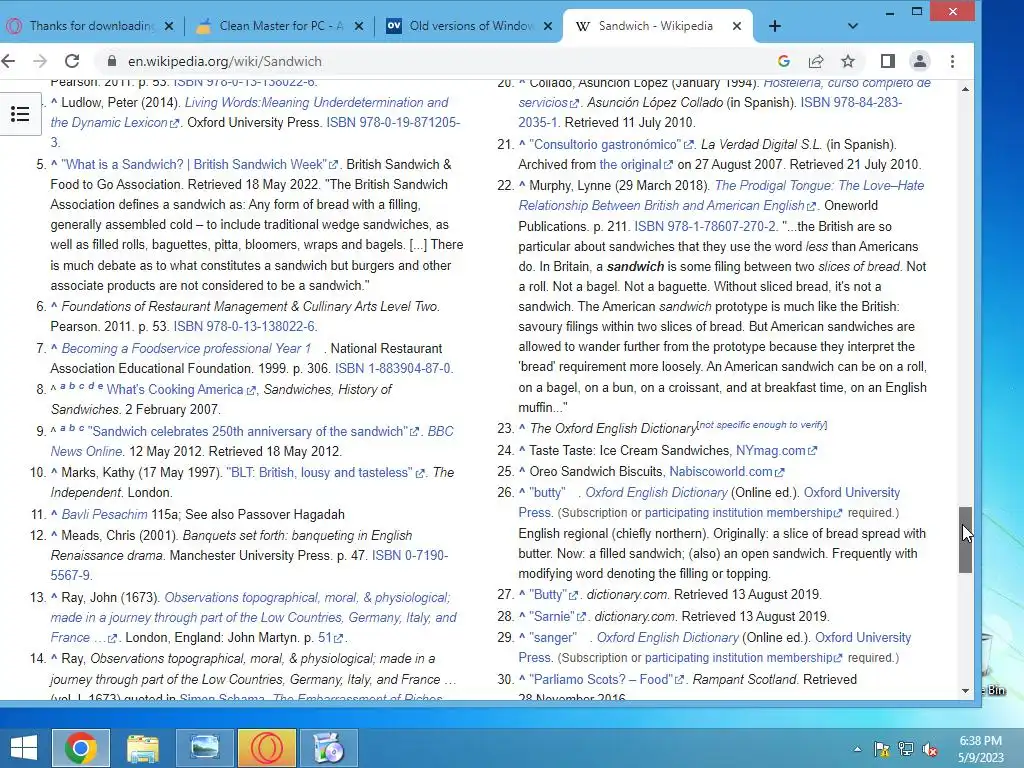The height and width of the screenshot is (768, 1024).
Task: Open ISBN 978-1-78607-270-2 link
Action: tap(706, 227)
